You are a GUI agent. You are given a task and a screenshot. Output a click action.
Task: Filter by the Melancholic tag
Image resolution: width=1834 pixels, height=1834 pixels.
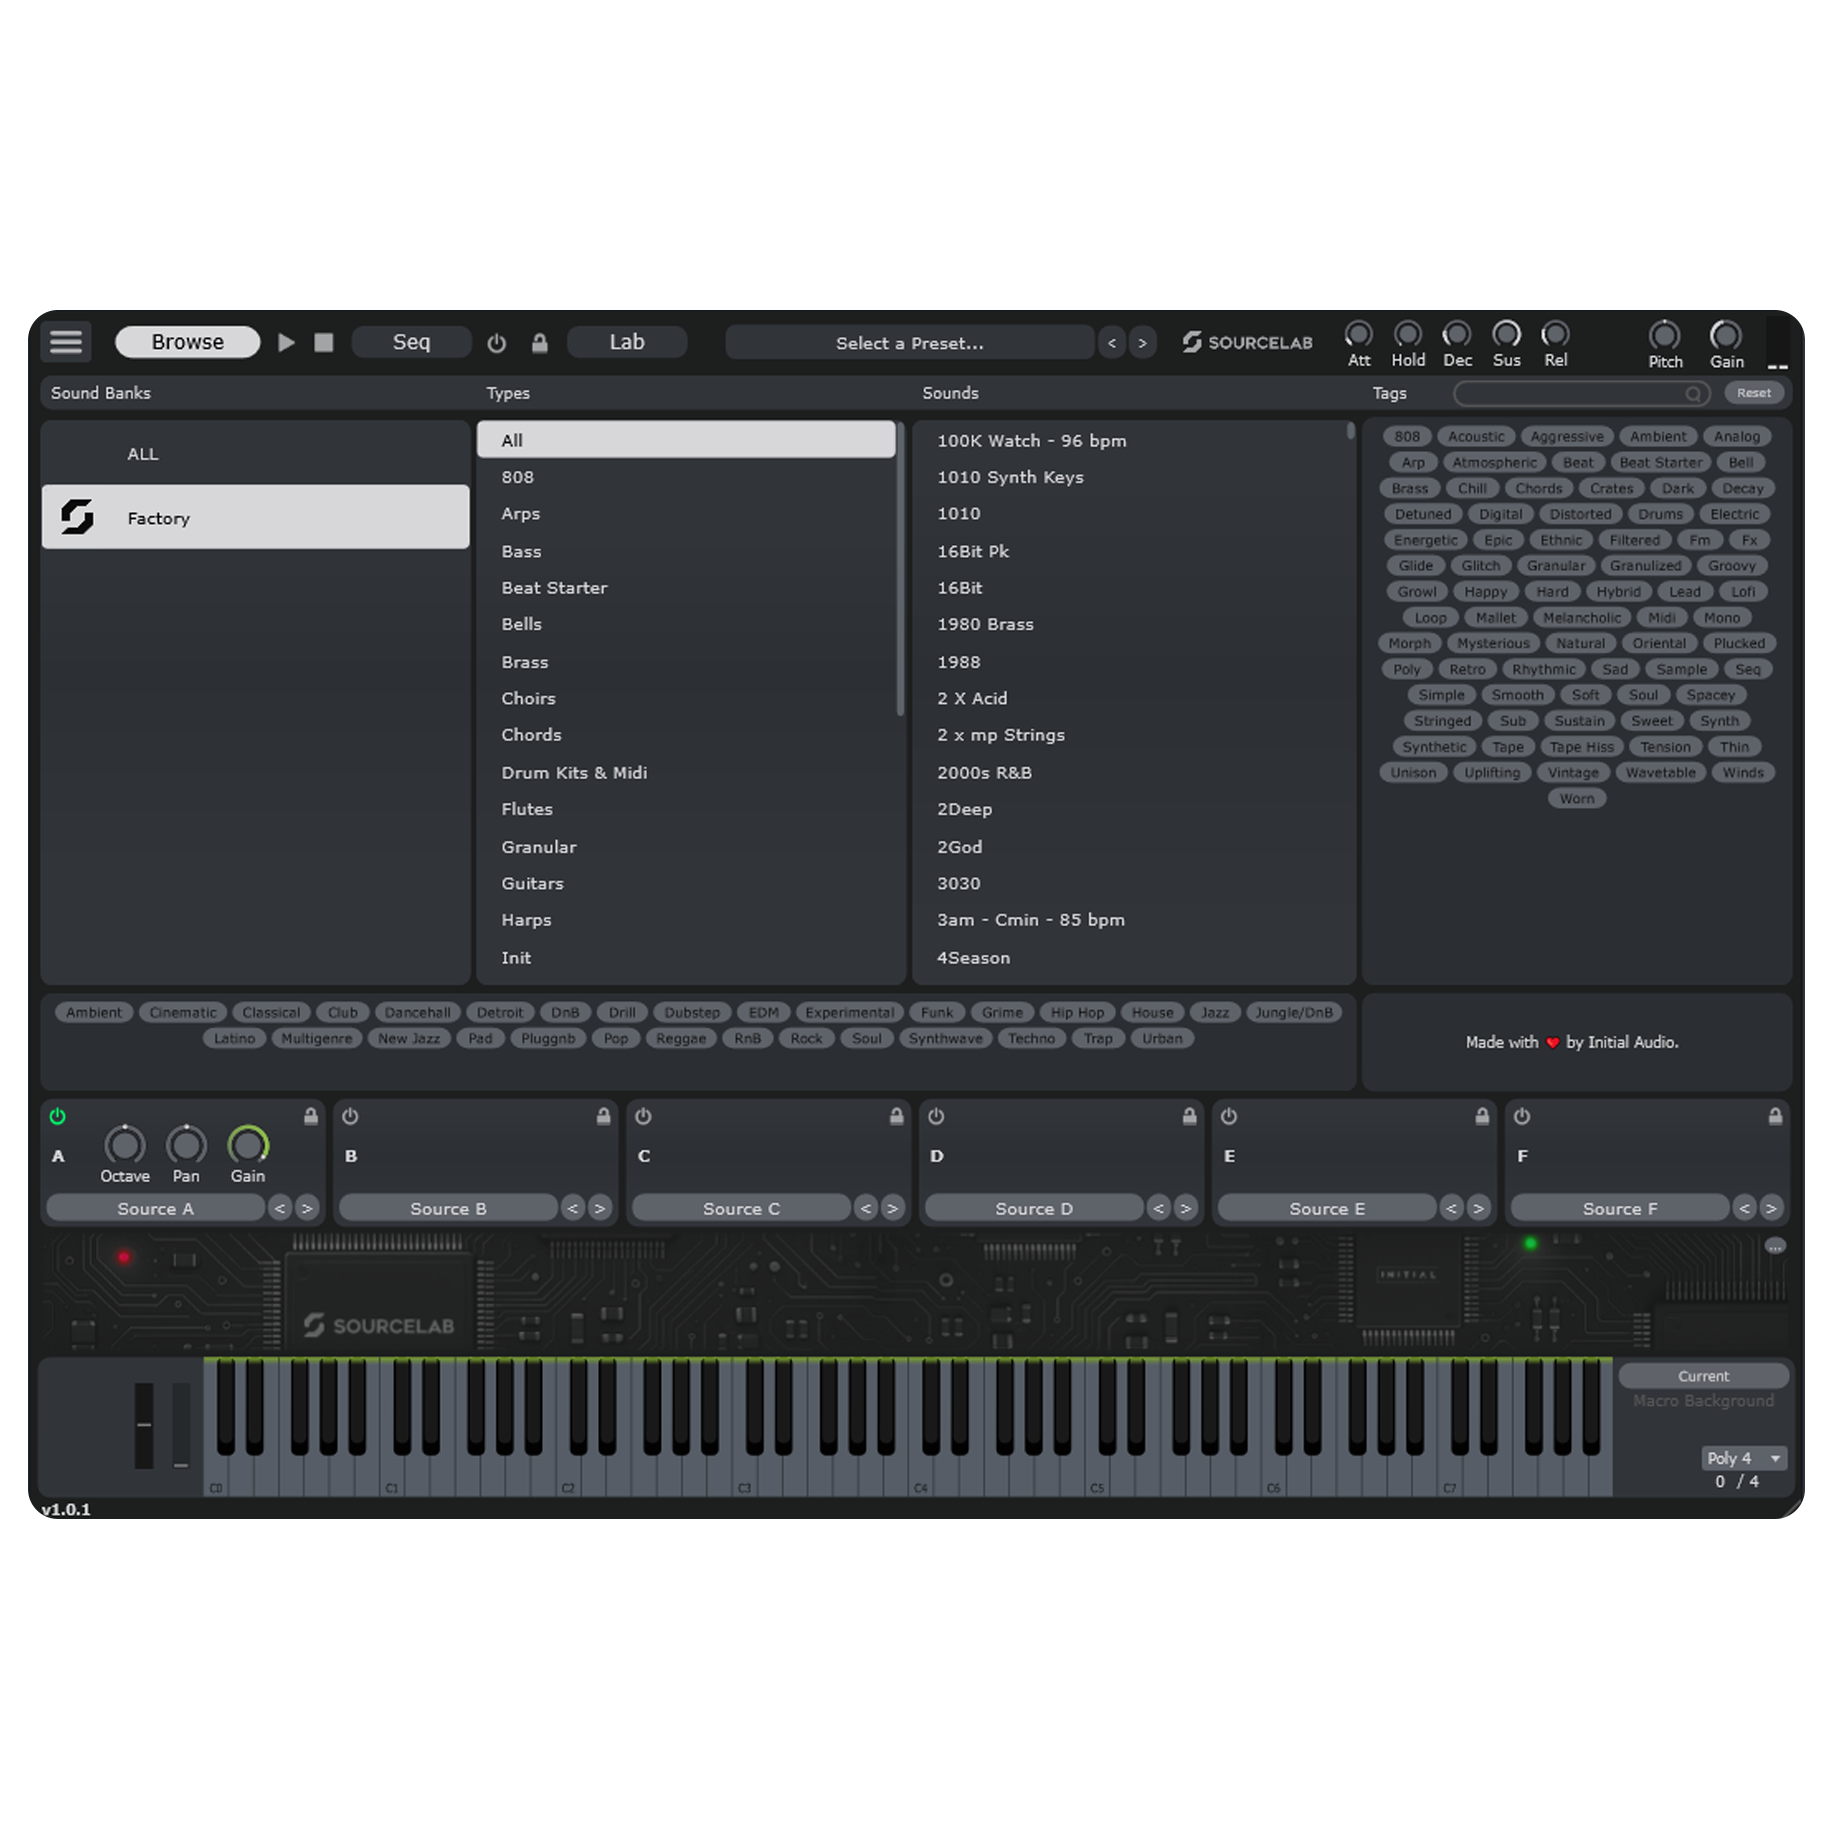coord(1582,618)
